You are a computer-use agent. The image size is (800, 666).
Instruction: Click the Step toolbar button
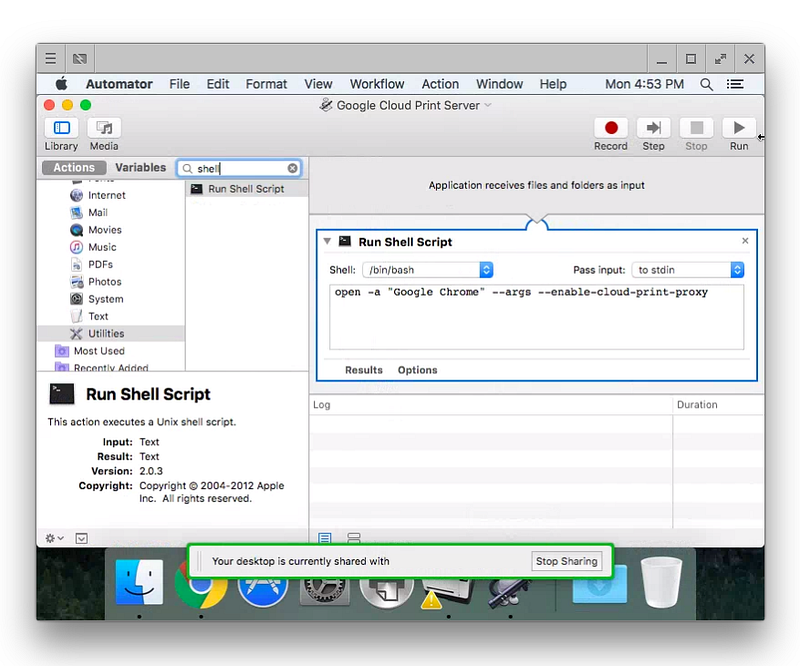click(654, 128)
